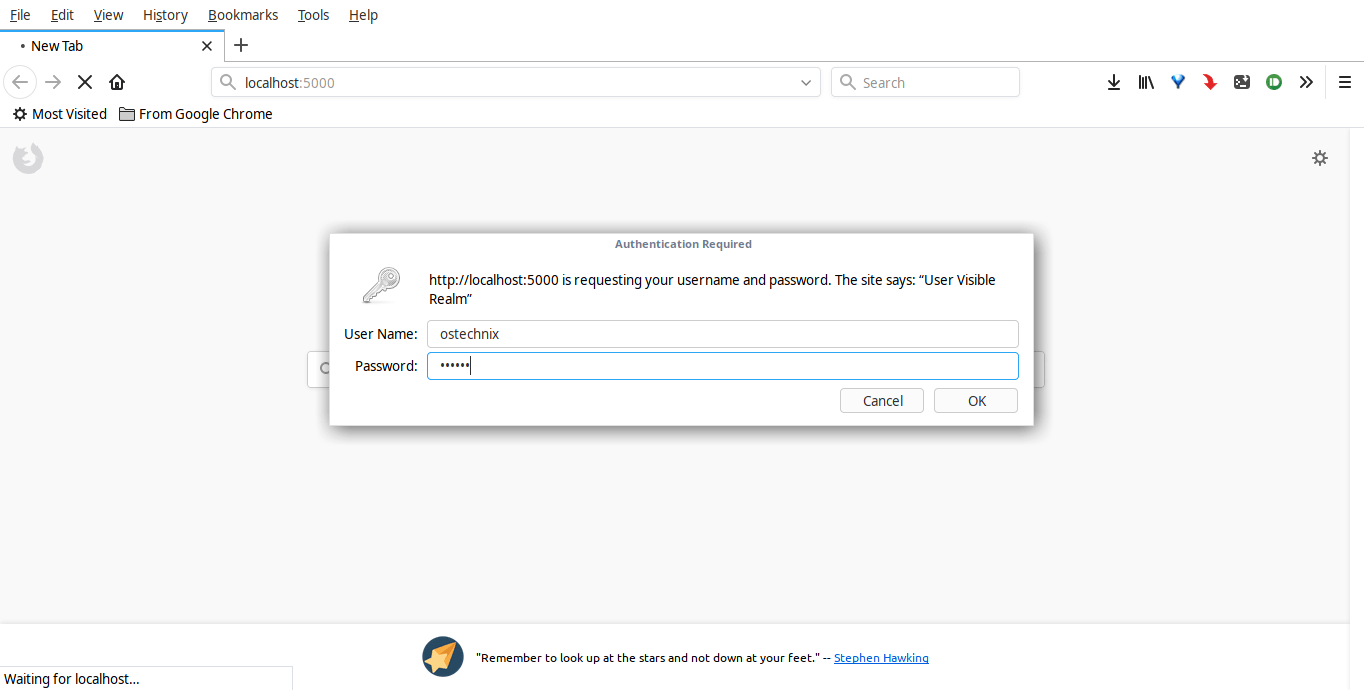Open a new tab with plus button

(241, 45)
